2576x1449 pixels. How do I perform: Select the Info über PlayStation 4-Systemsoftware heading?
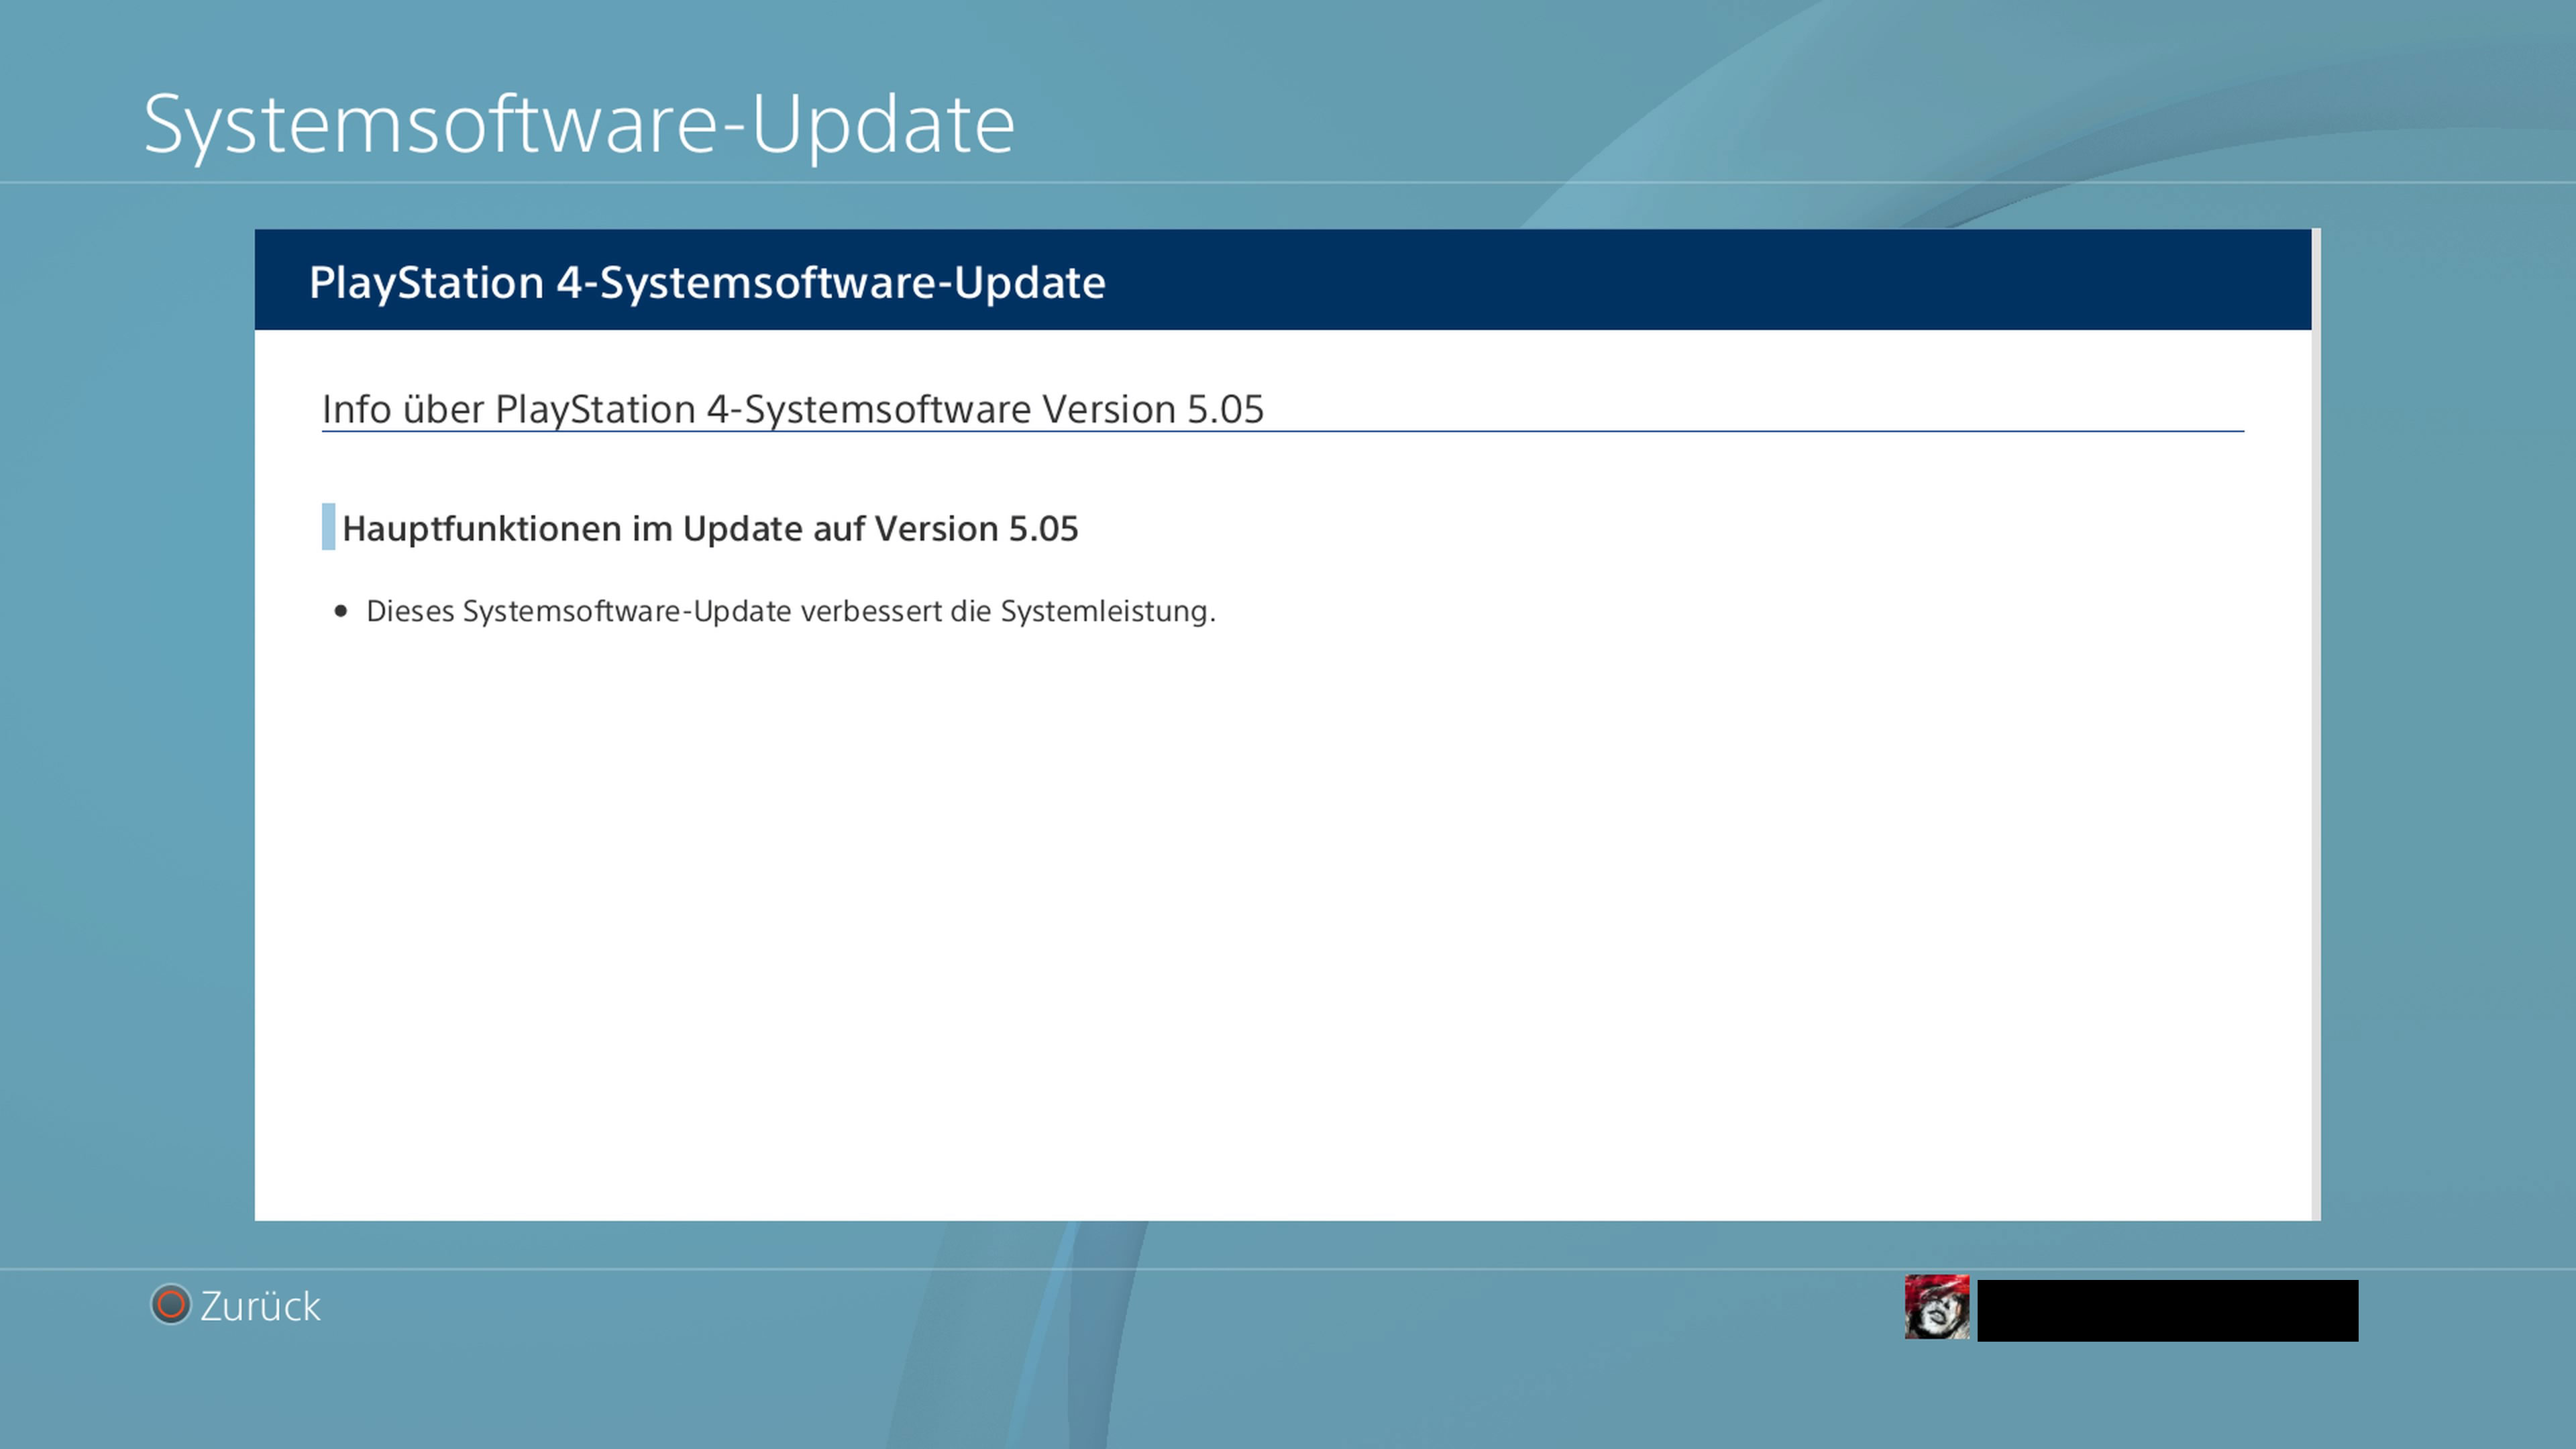(x=792, y=409)
